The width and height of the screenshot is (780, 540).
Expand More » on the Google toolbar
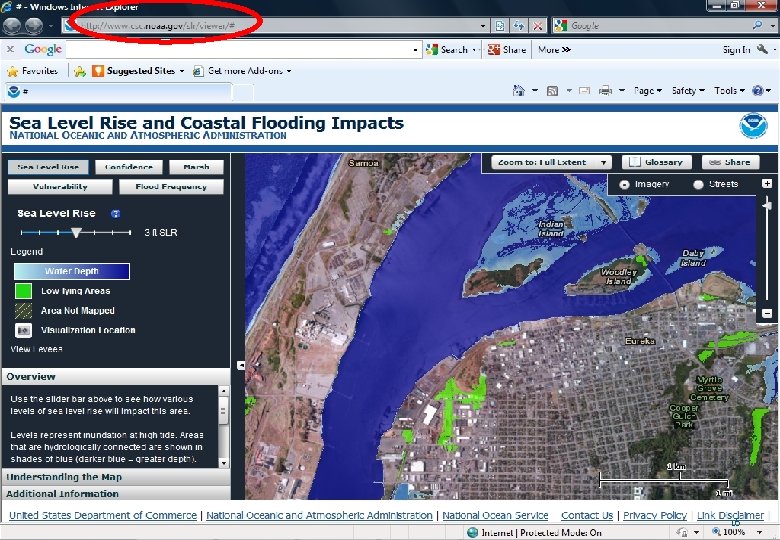click(554, 49)
